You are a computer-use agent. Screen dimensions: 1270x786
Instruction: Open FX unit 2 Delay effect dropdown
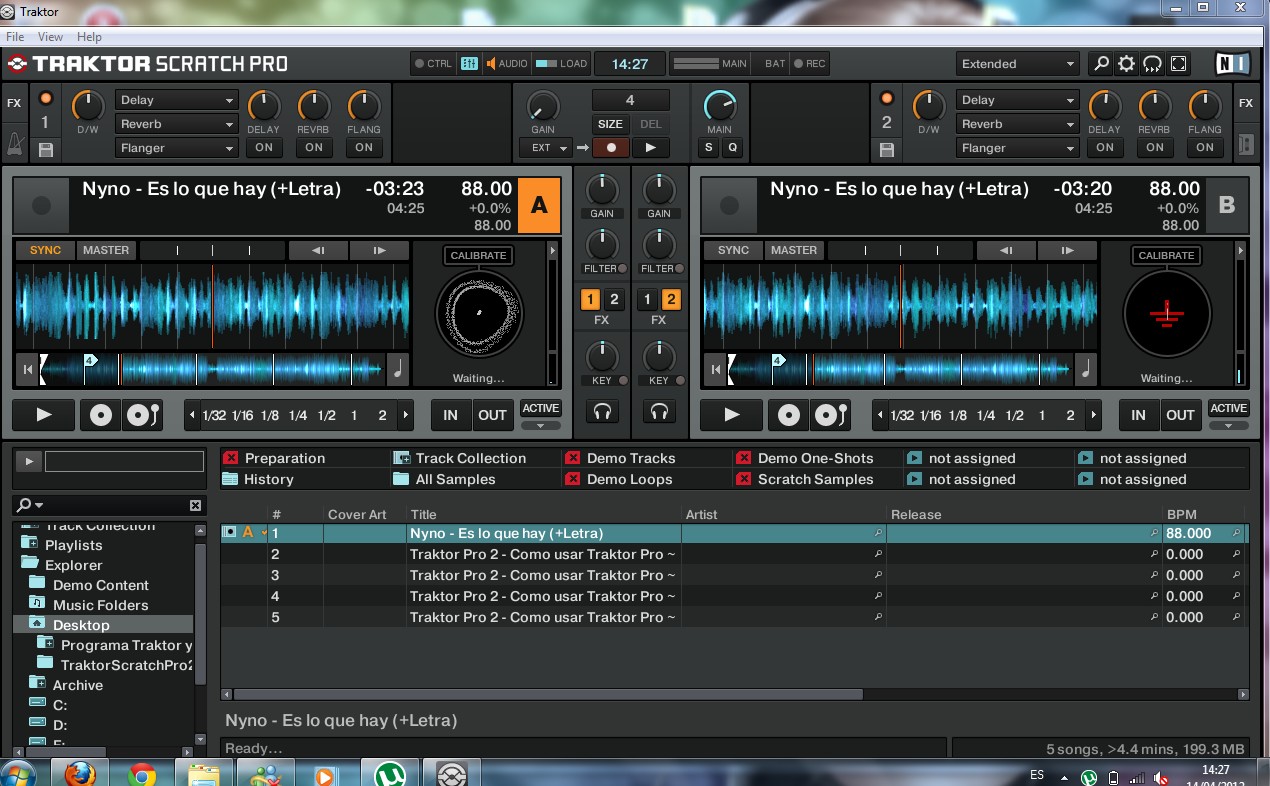coord(1018,100)
